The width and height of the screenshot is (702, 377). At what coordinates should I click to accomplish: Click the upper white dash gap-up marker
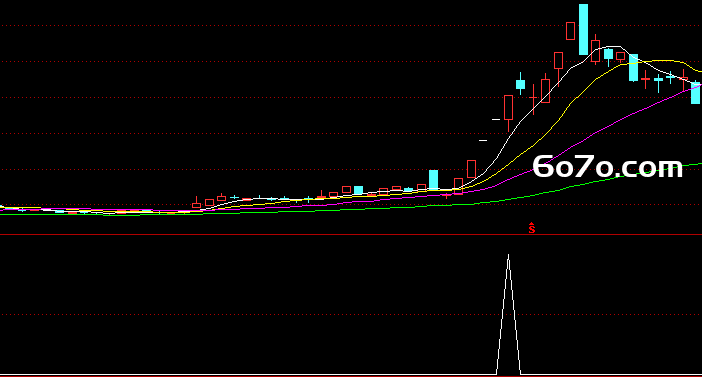coord(496,120)
